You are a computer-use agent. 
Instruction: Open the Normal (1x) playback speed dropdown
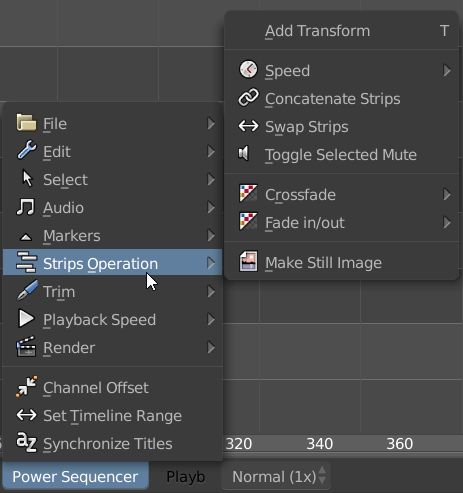276,476
